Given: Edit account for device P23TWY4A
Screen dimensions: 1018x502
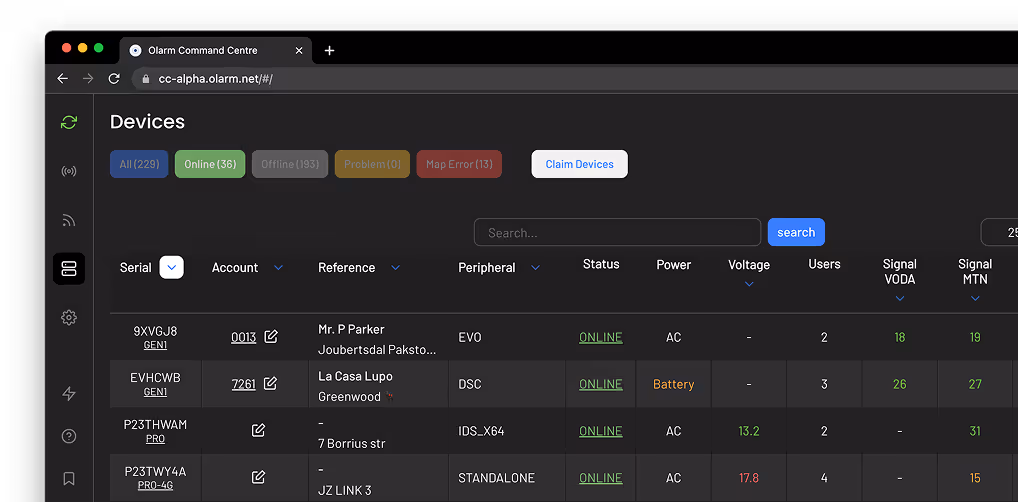Looking at the screenshot, I should point(258,477).
